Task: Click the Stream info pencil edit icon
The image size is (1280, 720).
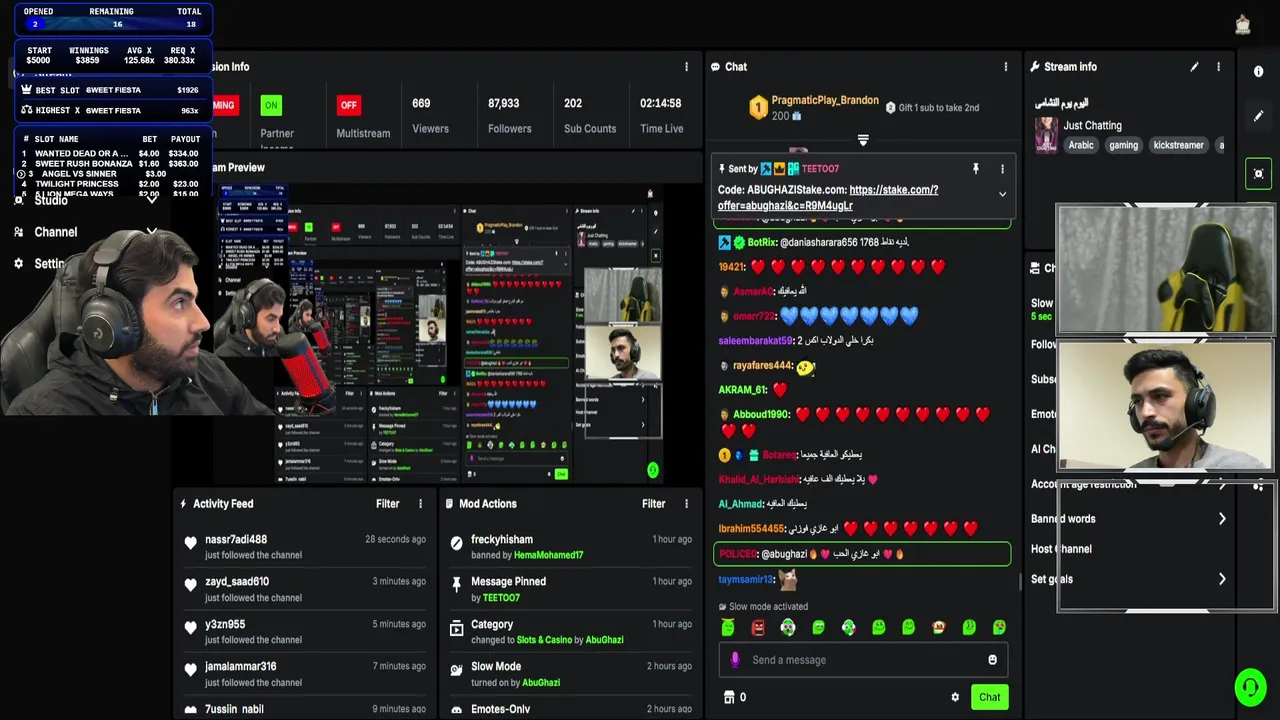Action: click(1194, 67)
